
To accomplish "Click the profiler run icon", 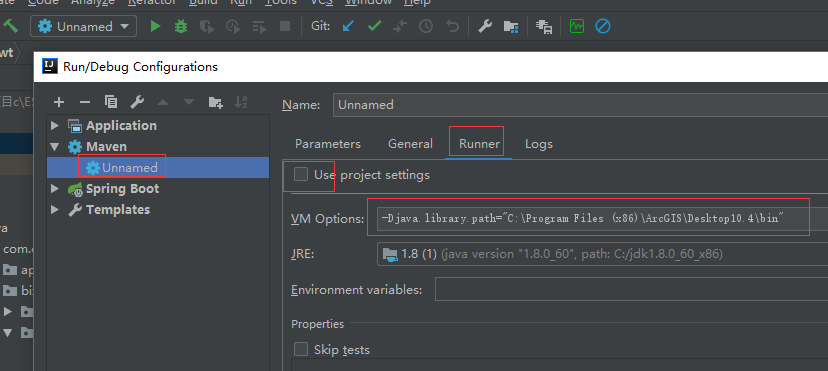I will [233, 26].
